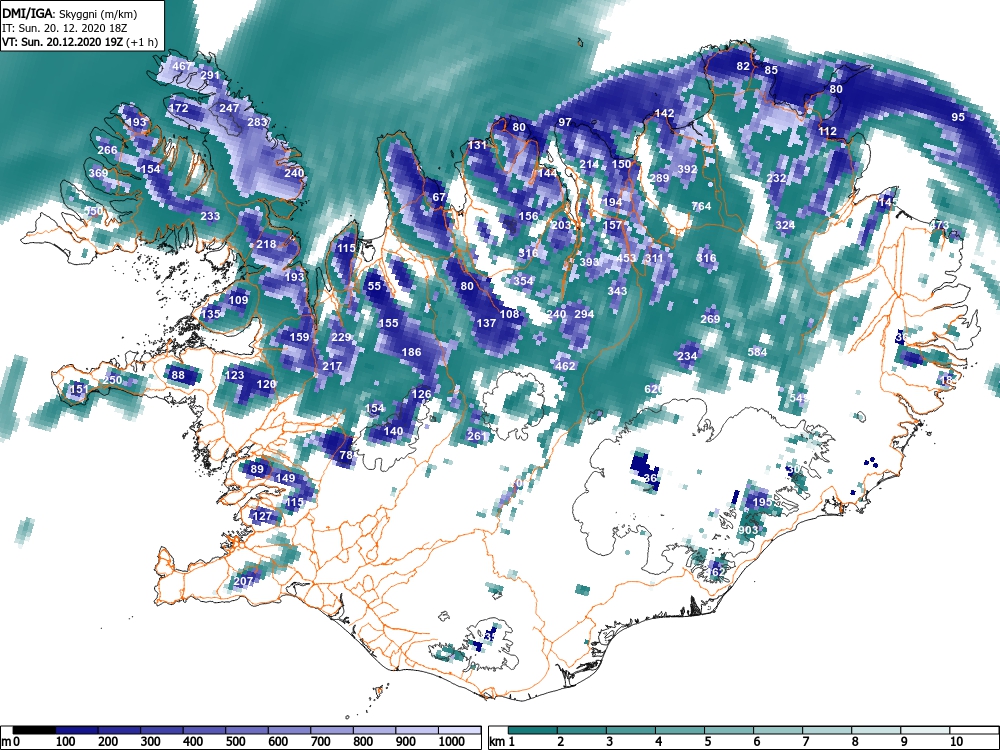This screenshot has height=750, width=1000.
Task: Click the visibility value 207
Action: coord(244,582)
